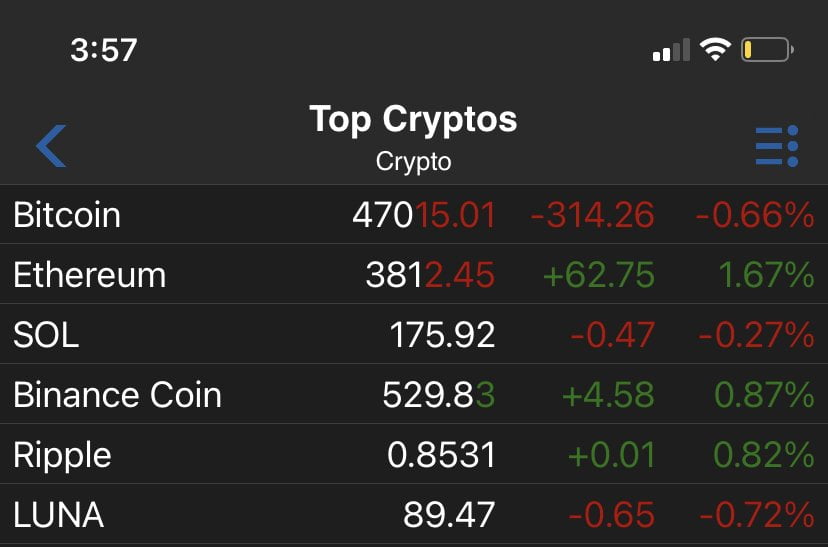Tap Ethereum change +62.75
828x547 pixels.
(598, 275)
